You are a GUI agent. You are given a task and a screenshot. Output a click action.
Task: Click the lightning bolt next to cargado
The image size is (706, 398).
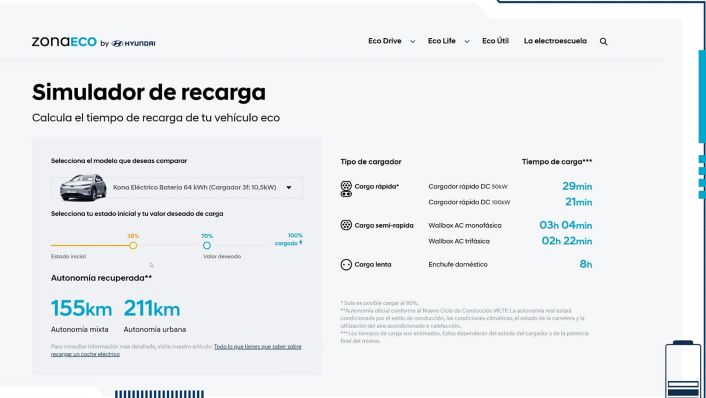point(301,243)
